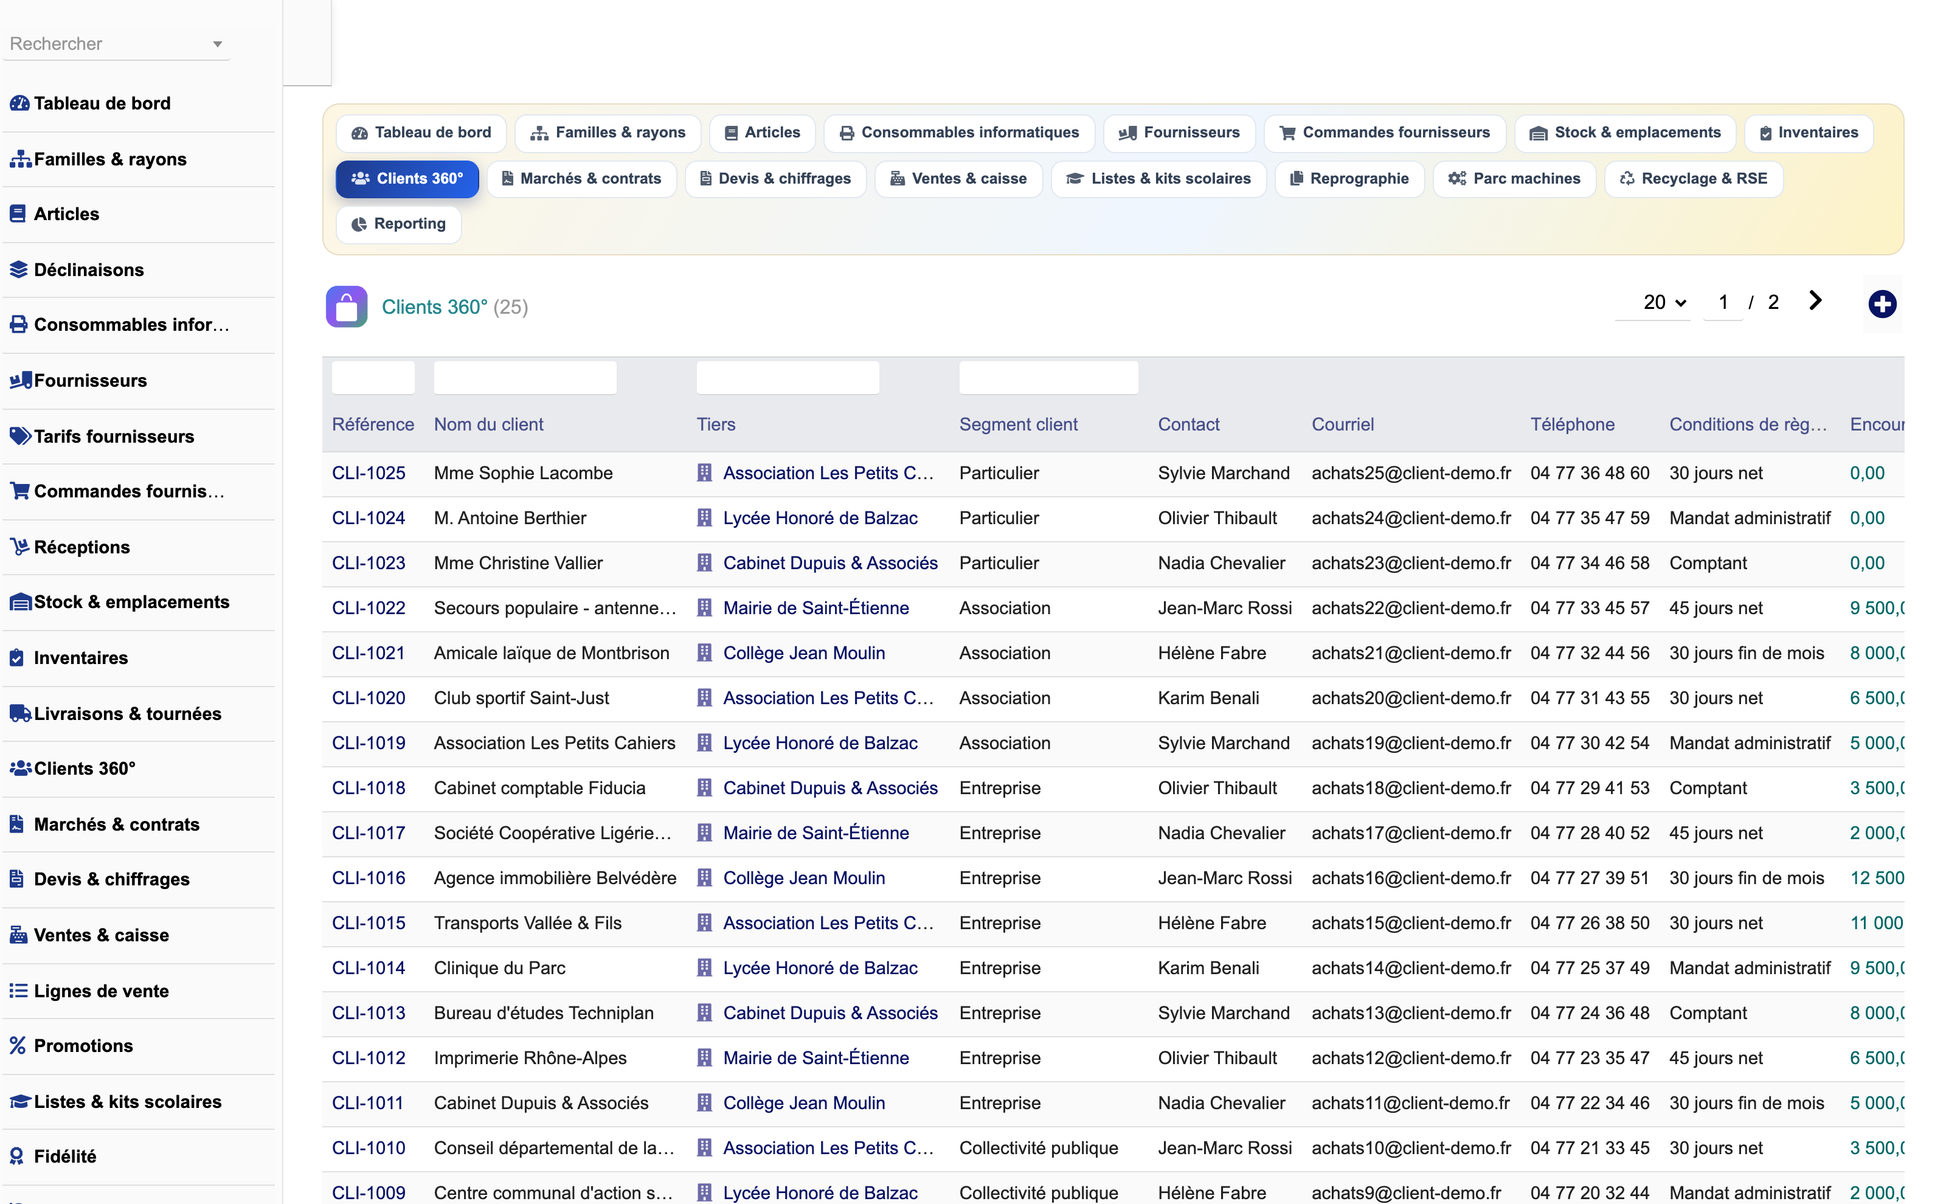Switch to Devis & chiffrages tab
1946x1204 pixels.
coord(775,179)
